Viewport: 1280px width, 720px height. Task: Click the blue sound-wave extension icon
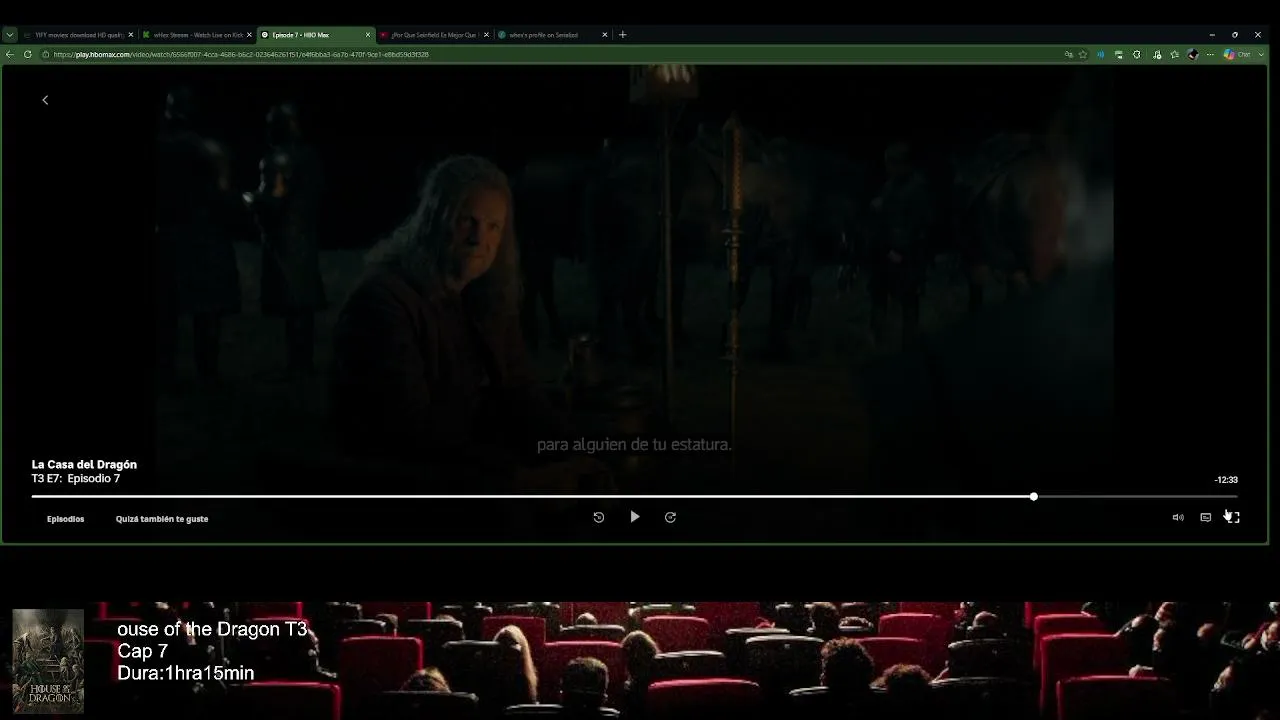[1101, 54]
